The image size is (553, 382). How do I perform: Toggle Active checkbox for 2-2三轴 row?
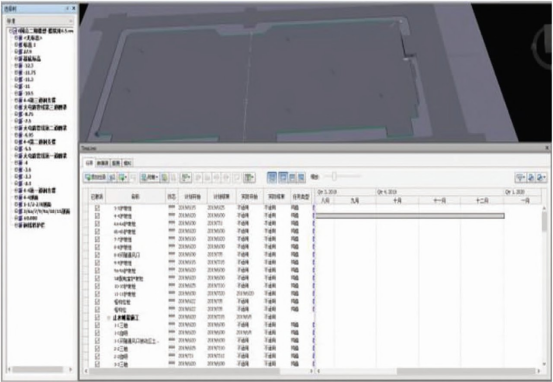coord(97,348)
